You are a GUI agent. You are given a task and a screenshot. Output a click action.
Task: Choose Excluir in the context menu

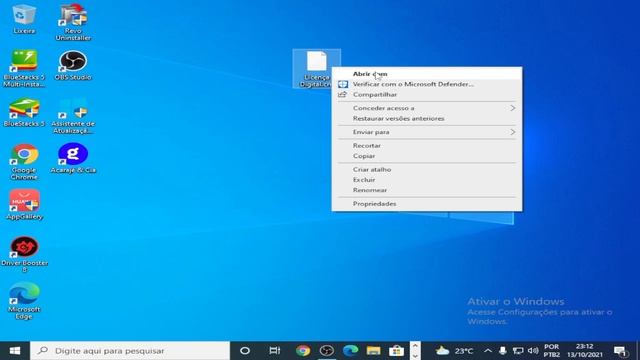click(x=427, y=180)
